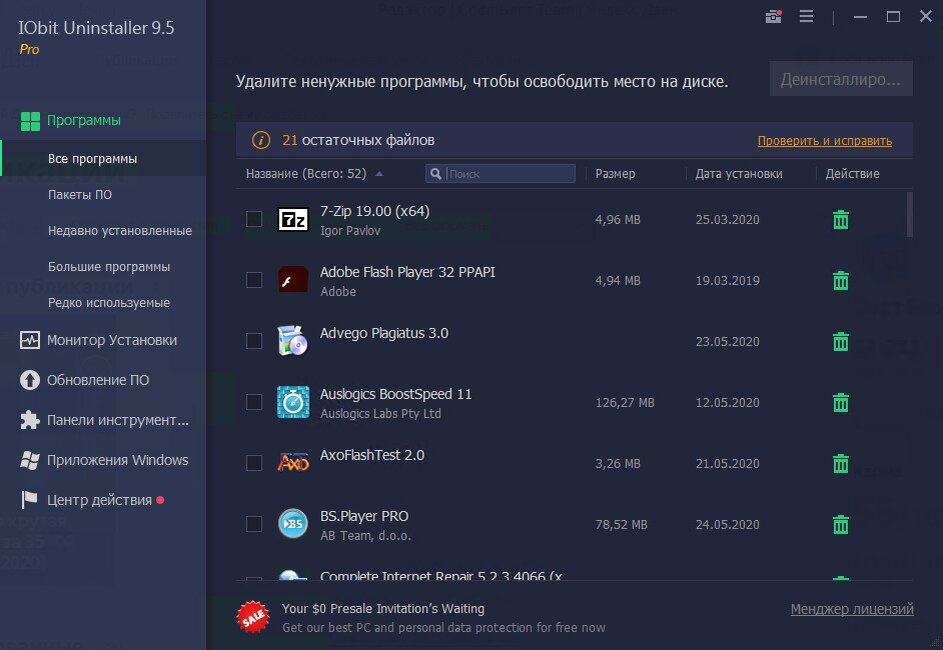Open Панели инструментов section
The image size is (943, 650).
[x=118, y=420]
